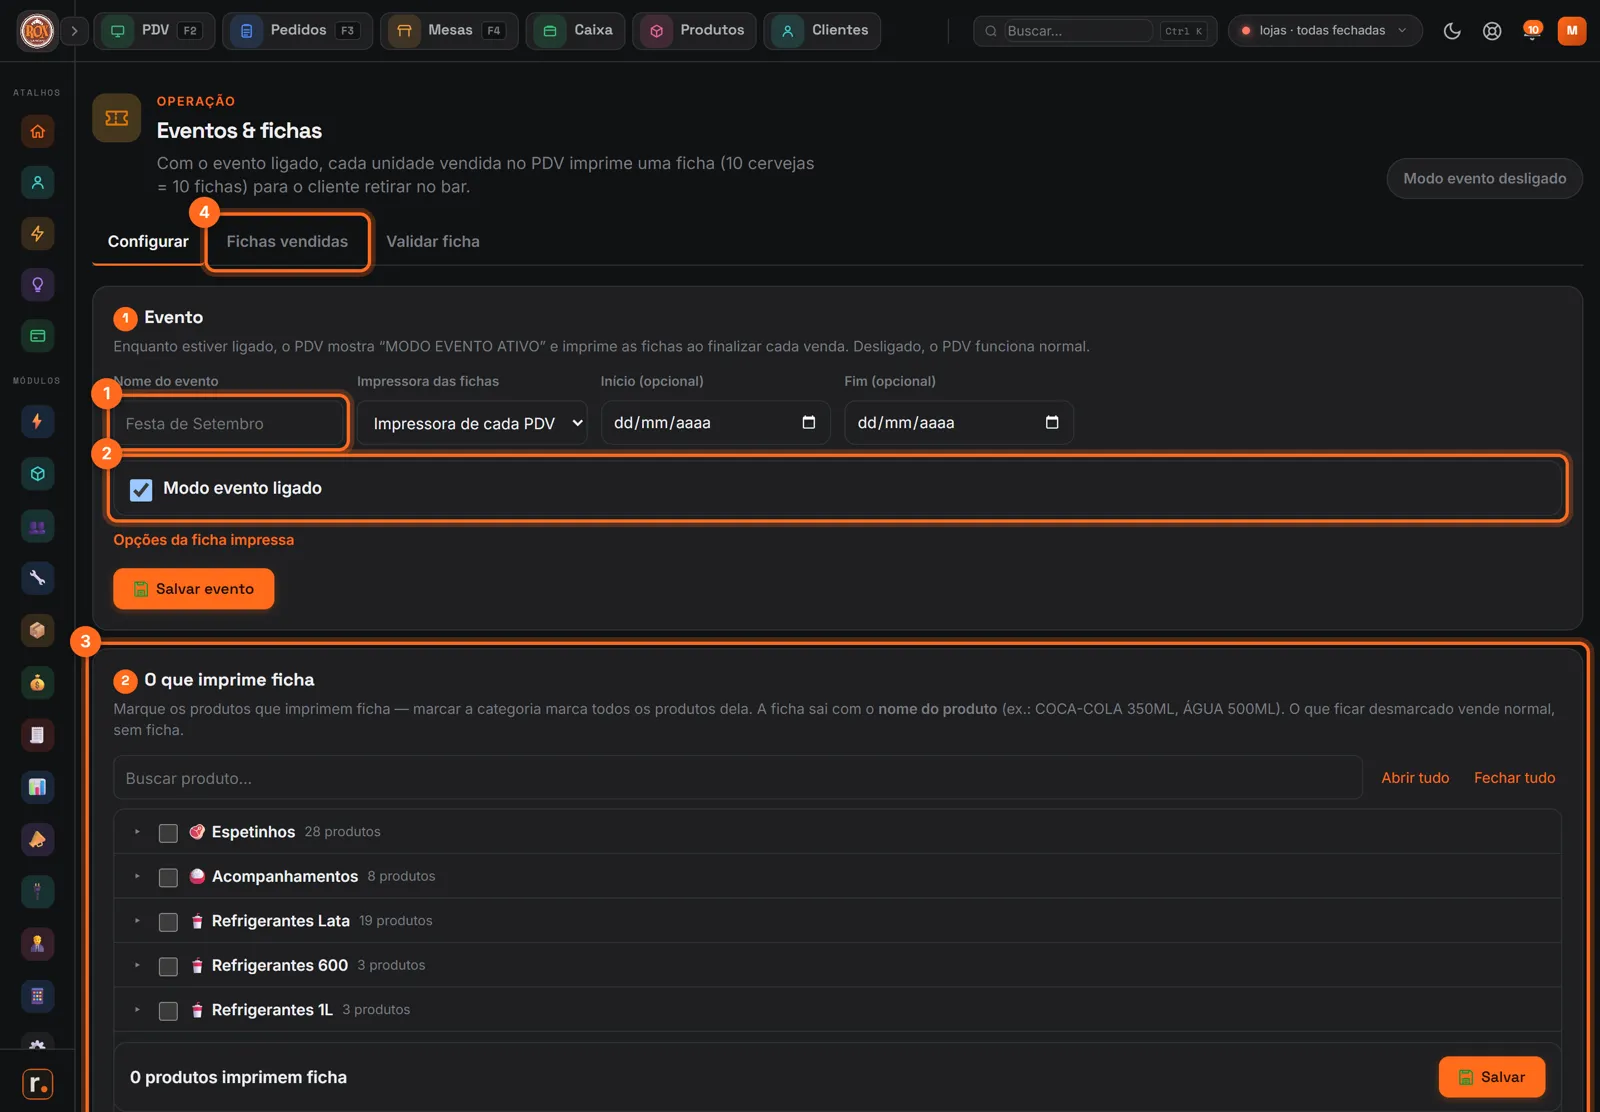The height and width of the screenshot is (1112, 1600).
Task: Open the cube module icon in sidebar
Action: pos(37,474)
